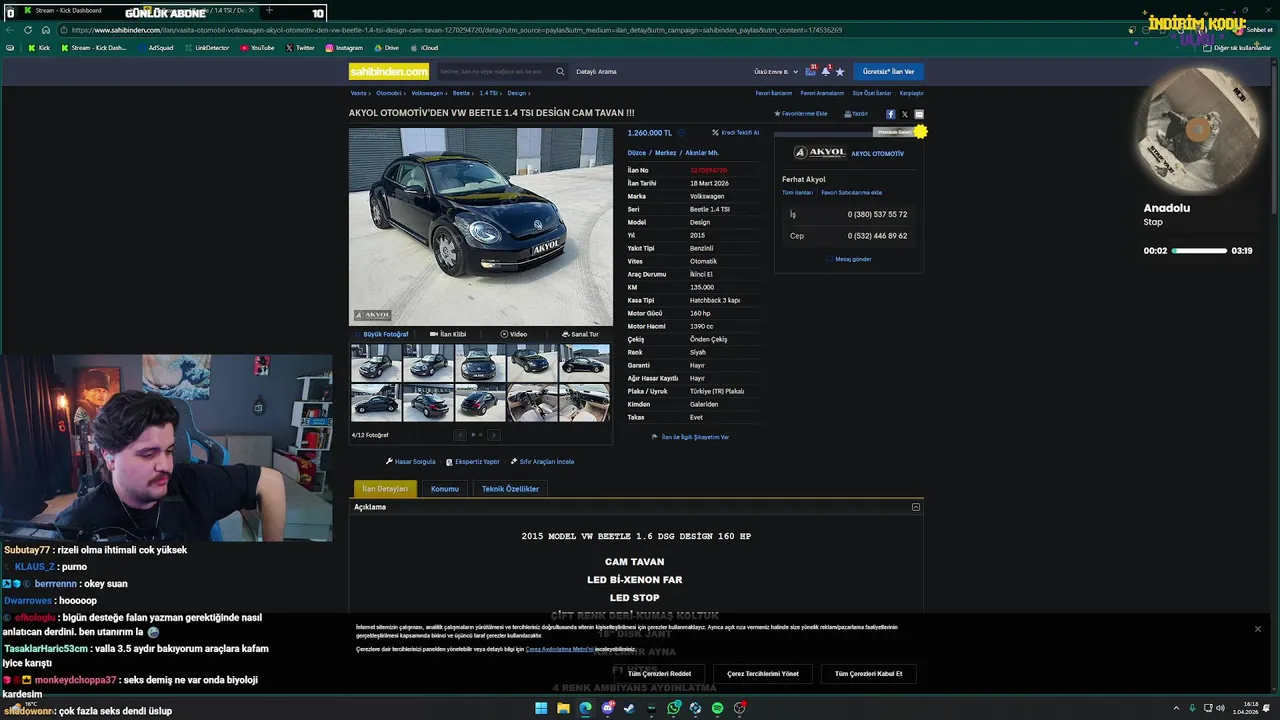
Task: Accept all cookies with Tüm Çerezleri Kabul Et
Action: [868, 674]
